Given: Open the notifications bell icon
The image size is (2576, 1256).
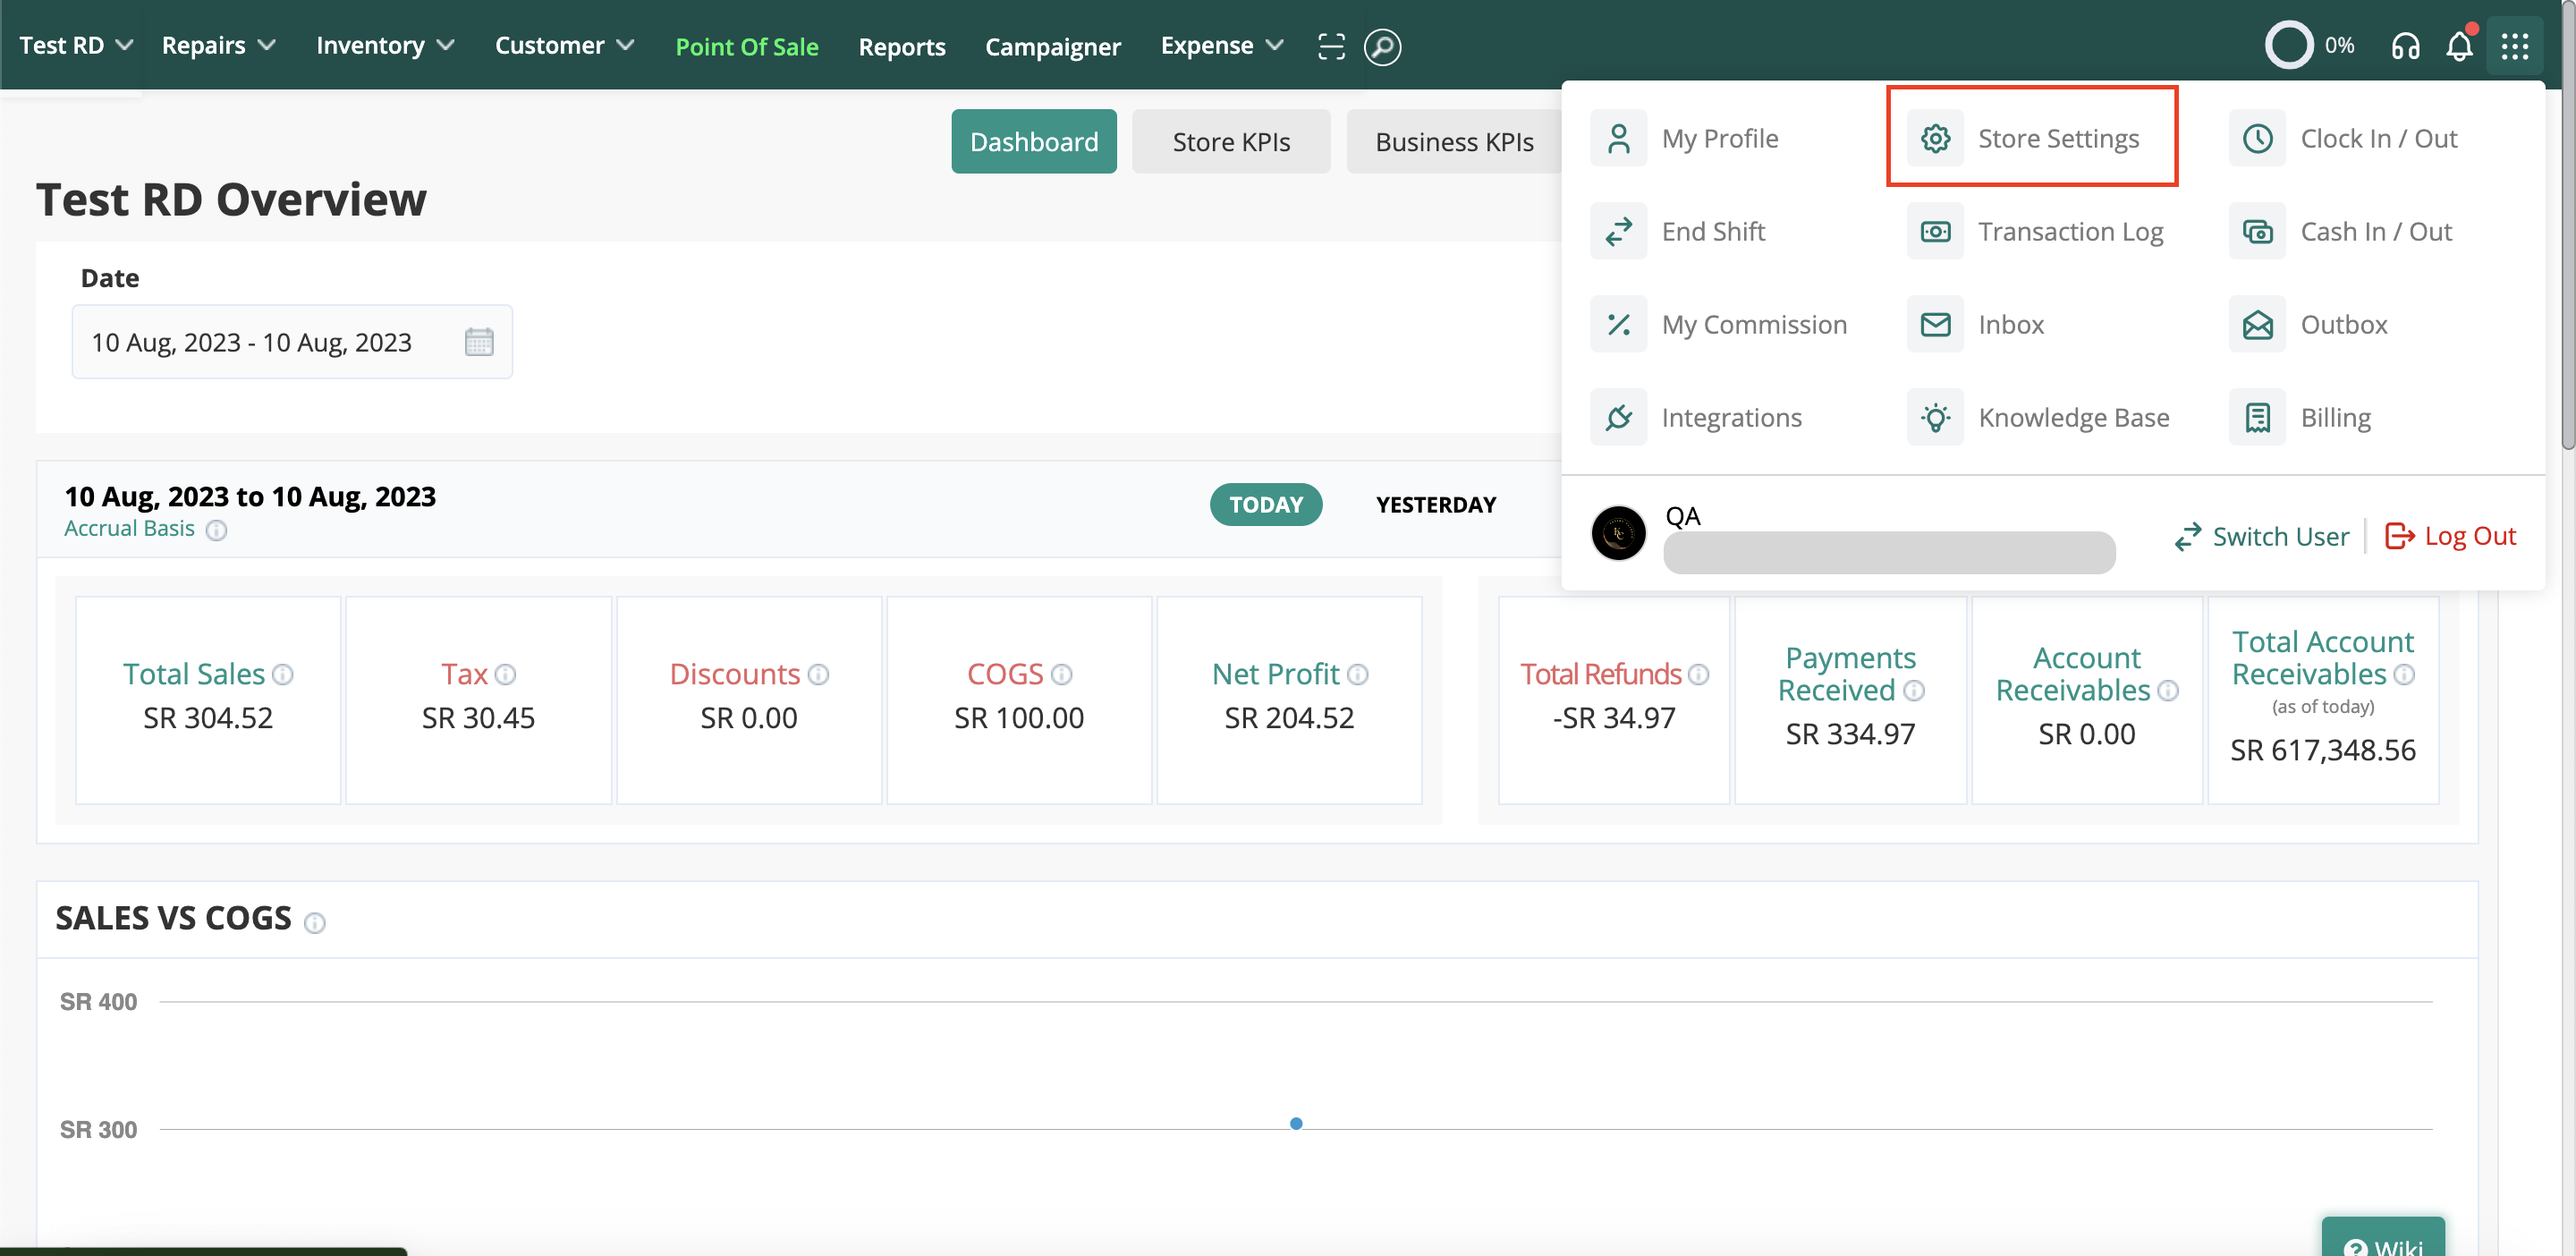Looking at the screenshot, I should pyautogui.click(x=2459, y=46).
